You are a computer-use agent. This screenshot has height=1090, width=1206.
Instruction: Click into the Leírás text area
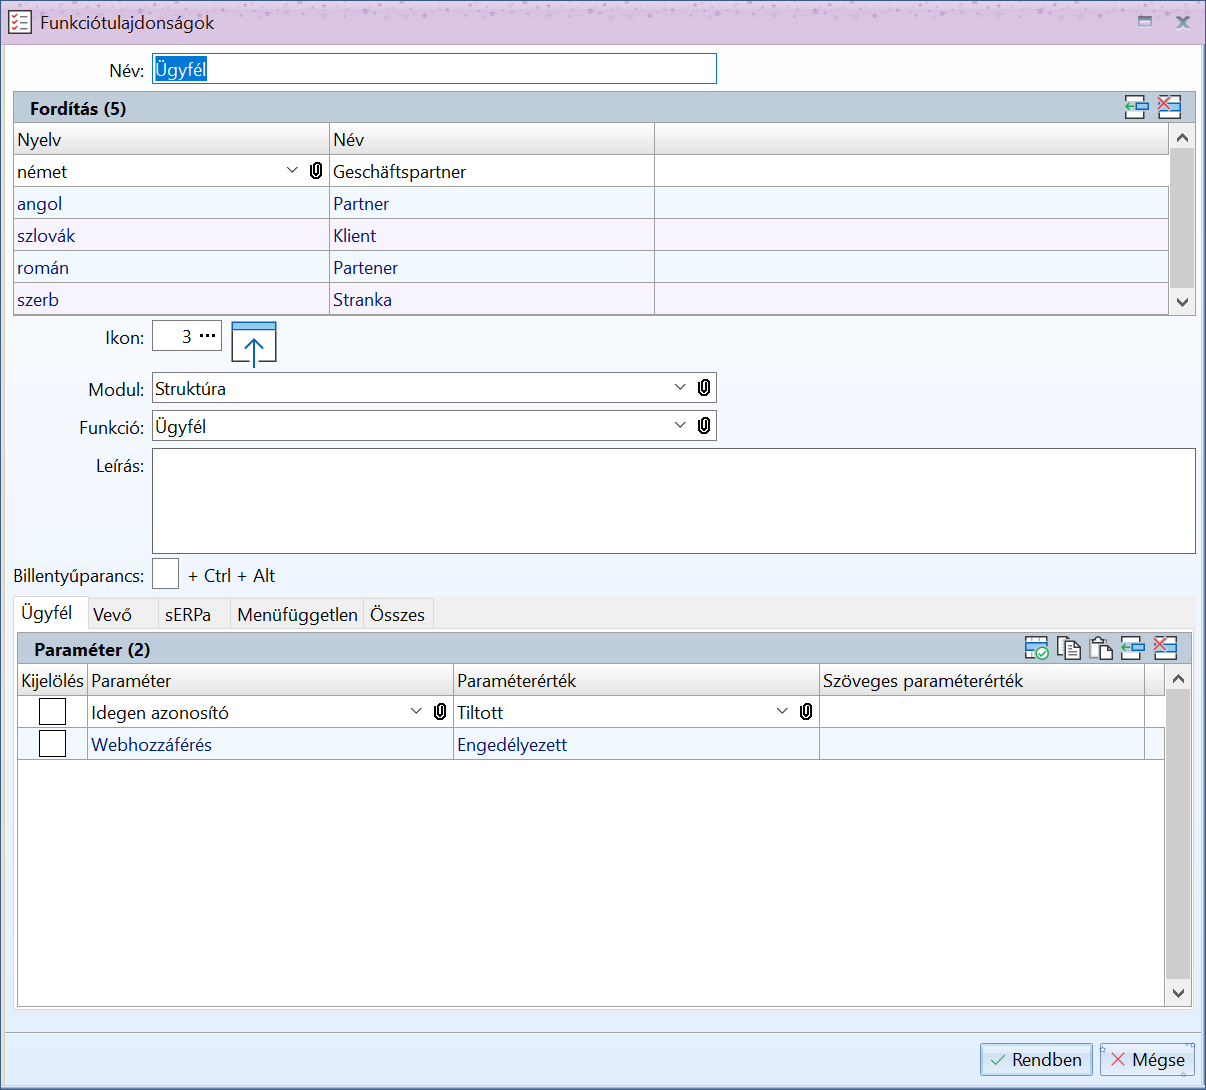pyautogui.click(x=673, y=501)
